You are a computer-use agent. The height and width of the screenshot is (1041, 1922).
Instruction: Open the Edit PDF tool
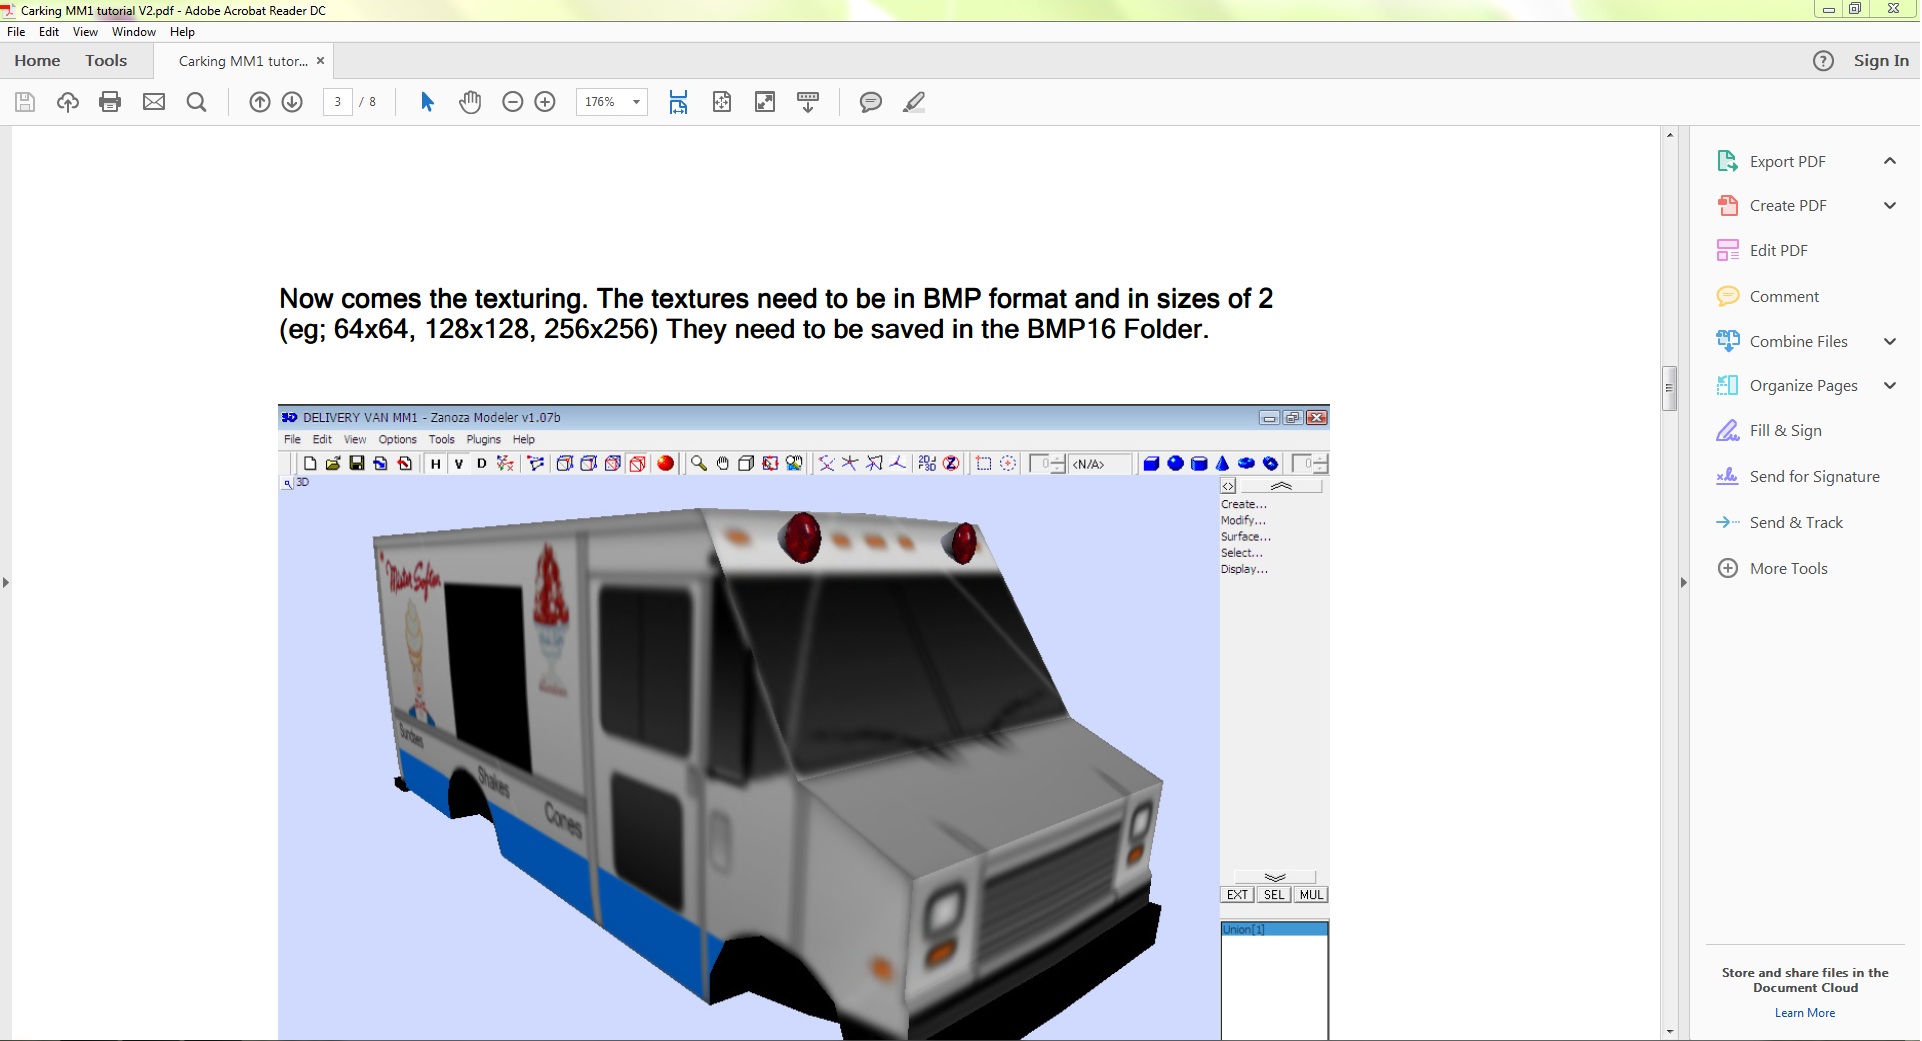tap(1762, 250)
